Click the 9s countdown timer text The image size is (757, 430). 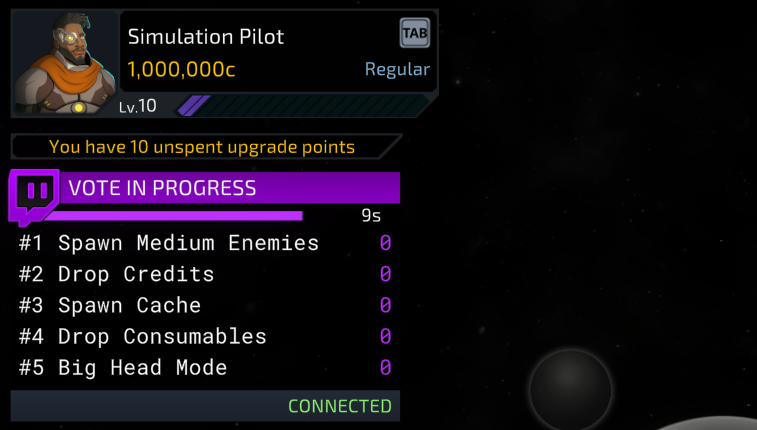point(370,215)
